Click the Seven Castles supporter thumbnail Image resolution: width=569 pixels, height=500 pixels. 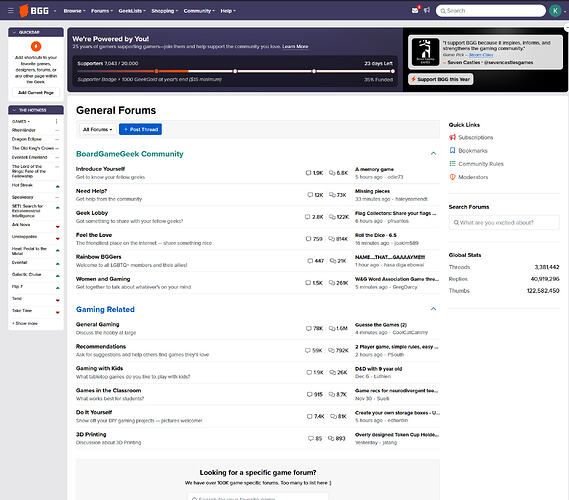click(x=425, y=52)
